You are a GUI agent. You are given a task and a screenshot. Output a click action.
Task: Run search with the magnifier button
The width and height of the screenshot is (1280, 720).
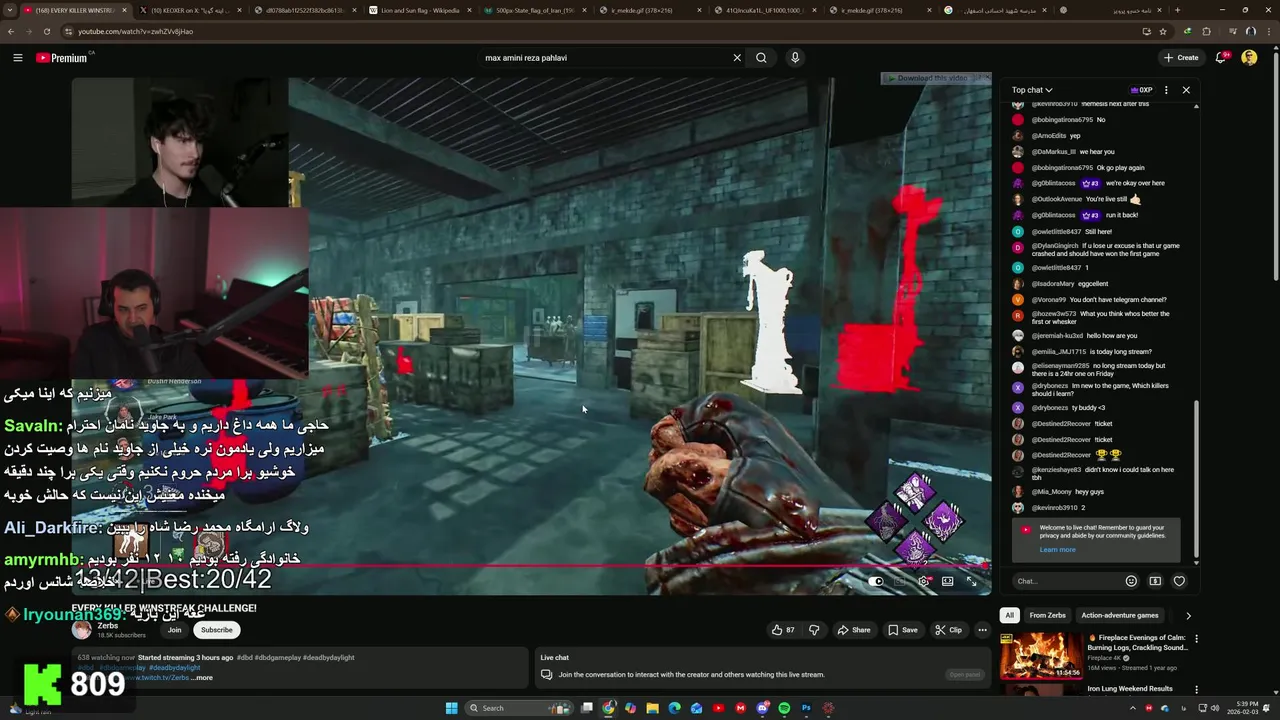pyautogui.click(x=761, y=58)
